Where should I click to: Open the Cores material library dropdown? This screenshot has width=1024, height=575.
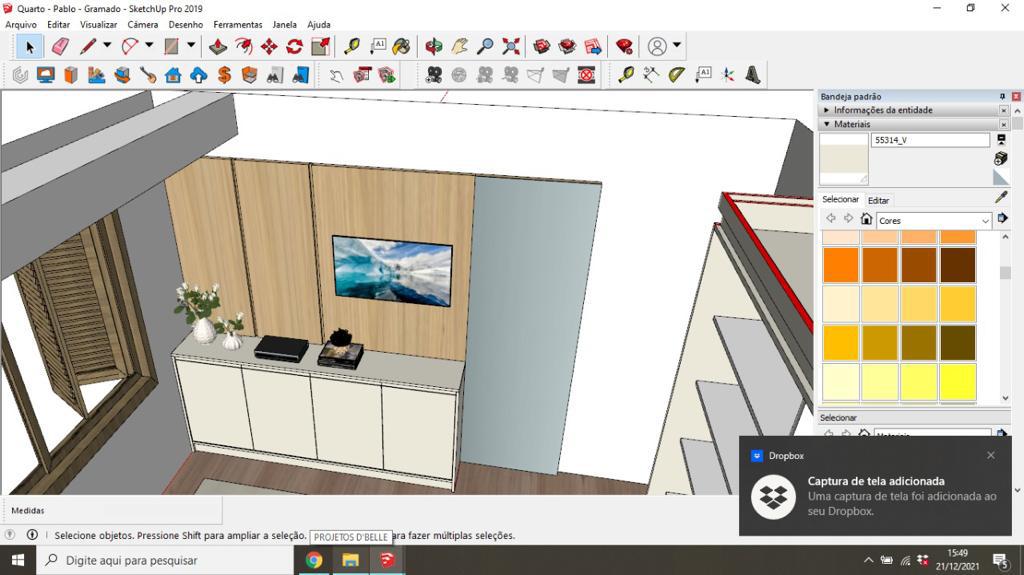tap(934, 221)
